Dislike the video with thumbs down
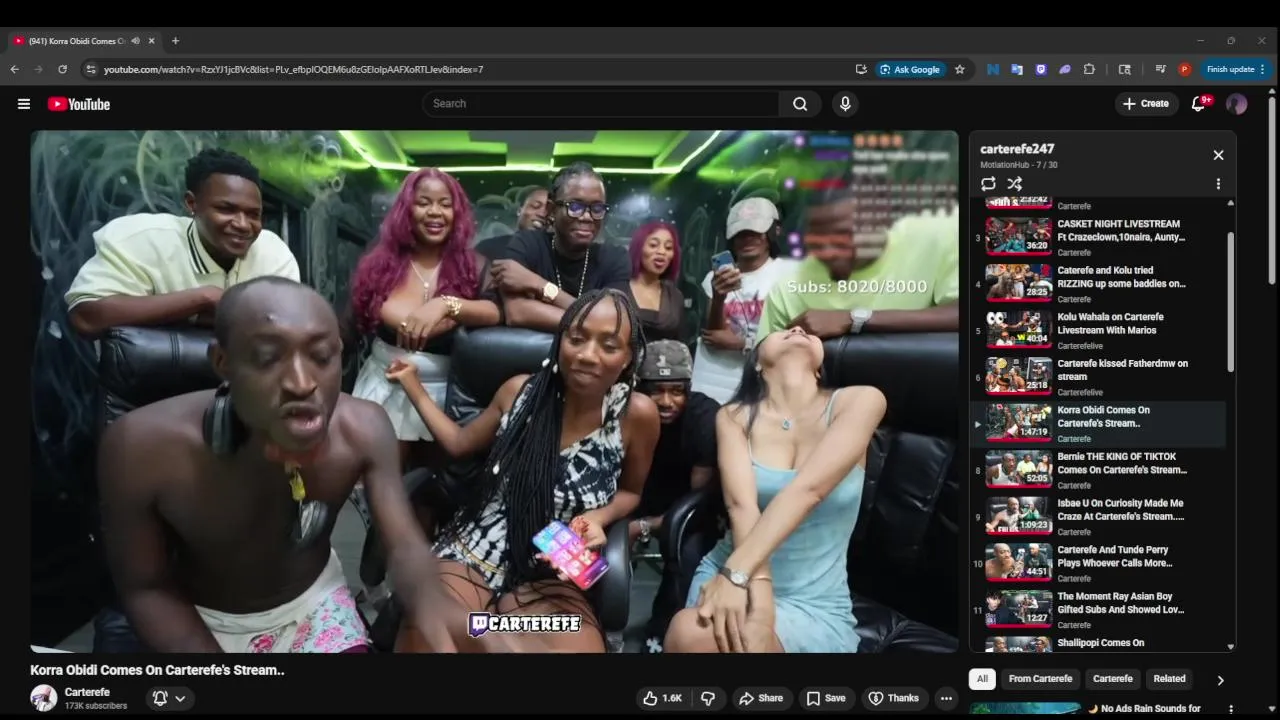 [708, 698]
